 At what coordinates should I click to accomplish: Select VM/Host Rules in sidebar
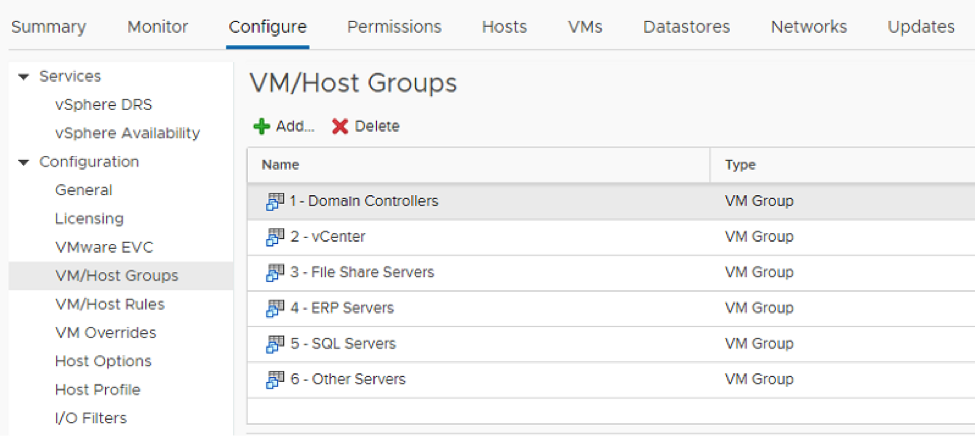(109, 304)
